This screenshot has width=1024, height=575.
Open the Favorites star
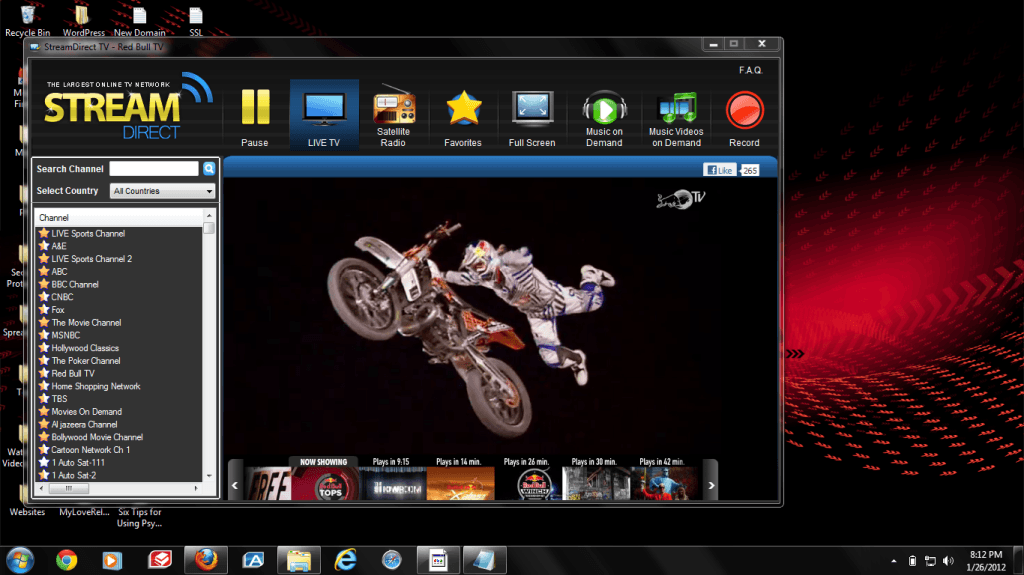(463, 118)
